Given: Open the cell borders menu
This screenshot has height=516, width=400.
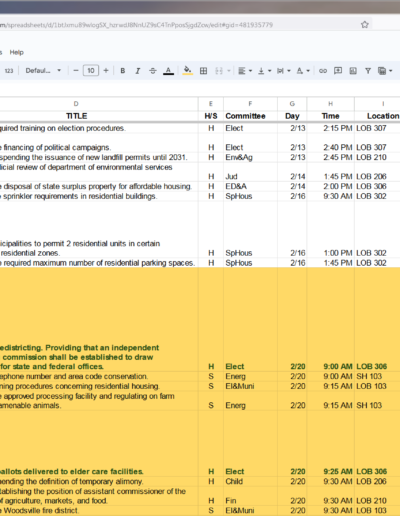Looking at the screenshot, I should [x=203, y=71].
